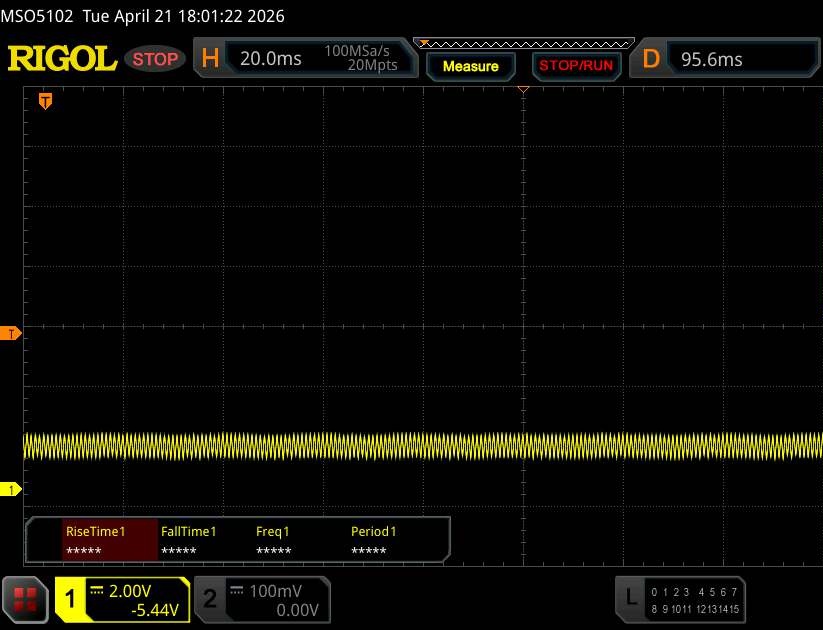Image resolution: width=823 pixels, height=630 pixels.
Task: Toggle the channel 1 label
Action: tap(70, 599)
